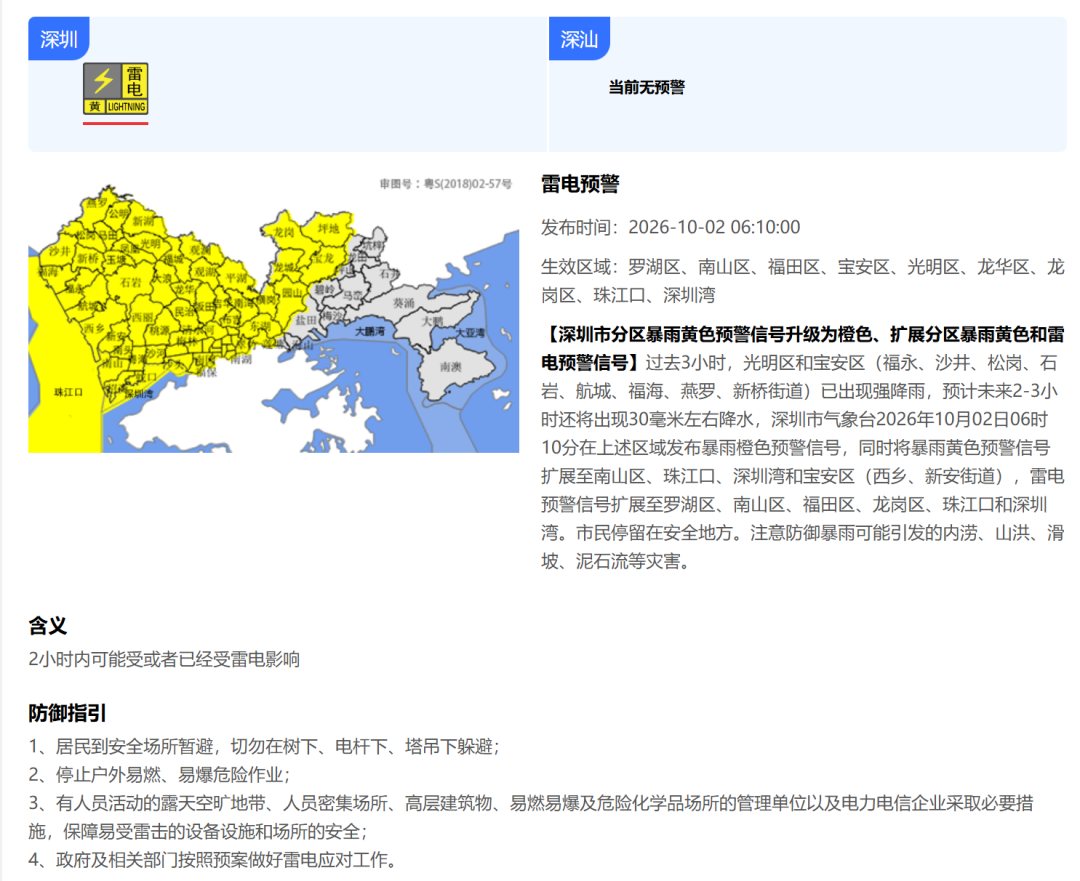Click the 桃源 district on the map
The width and height of the screenshot is (1080, 881).
pyautogui.click(x=159, y=331)
